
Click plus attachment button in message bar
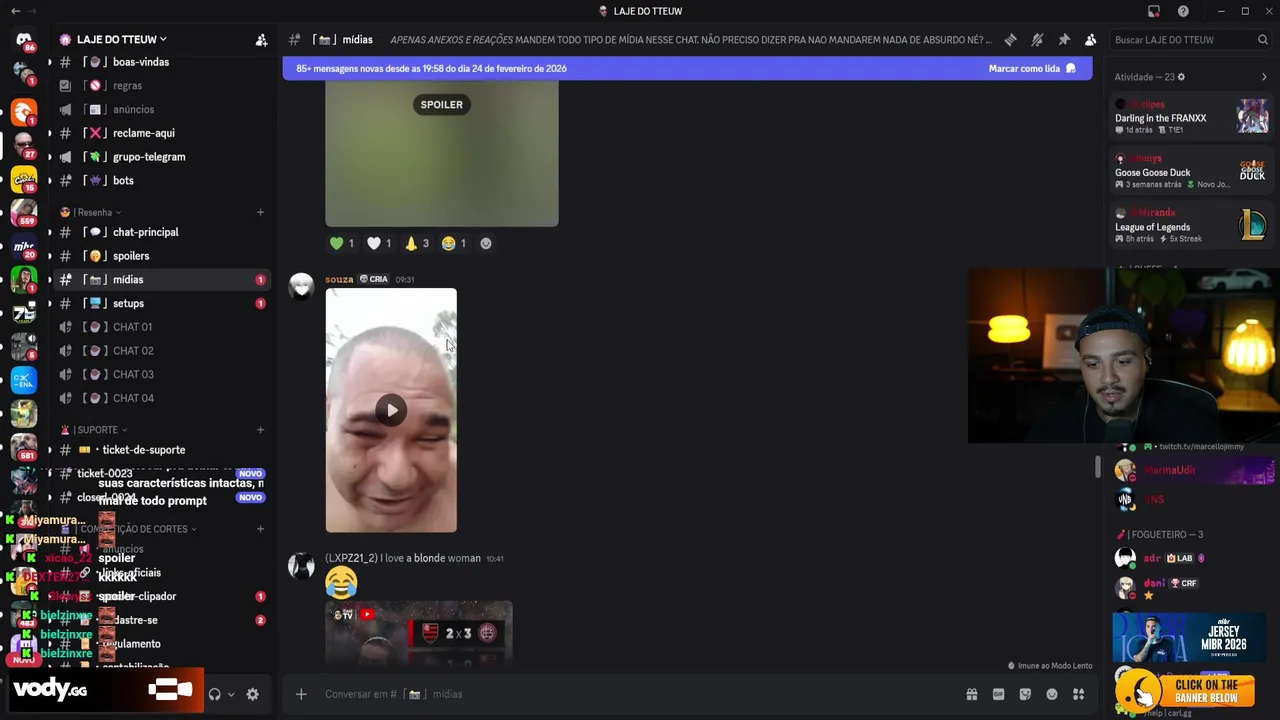(x=301, y=694)
